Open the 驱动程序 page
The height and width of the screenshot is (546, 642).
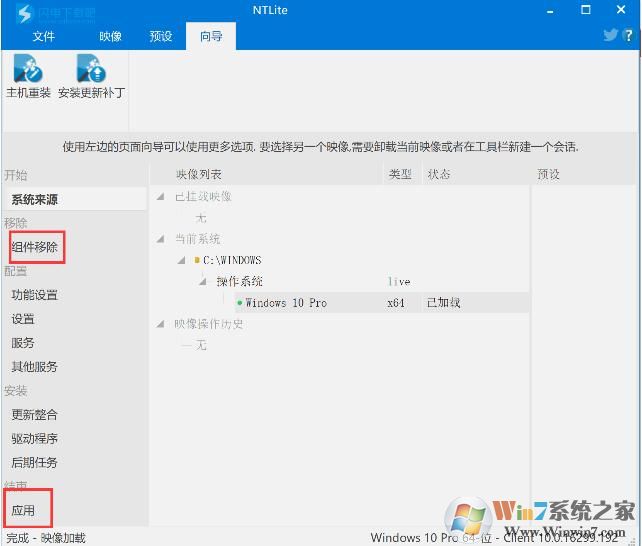(35, 438)
